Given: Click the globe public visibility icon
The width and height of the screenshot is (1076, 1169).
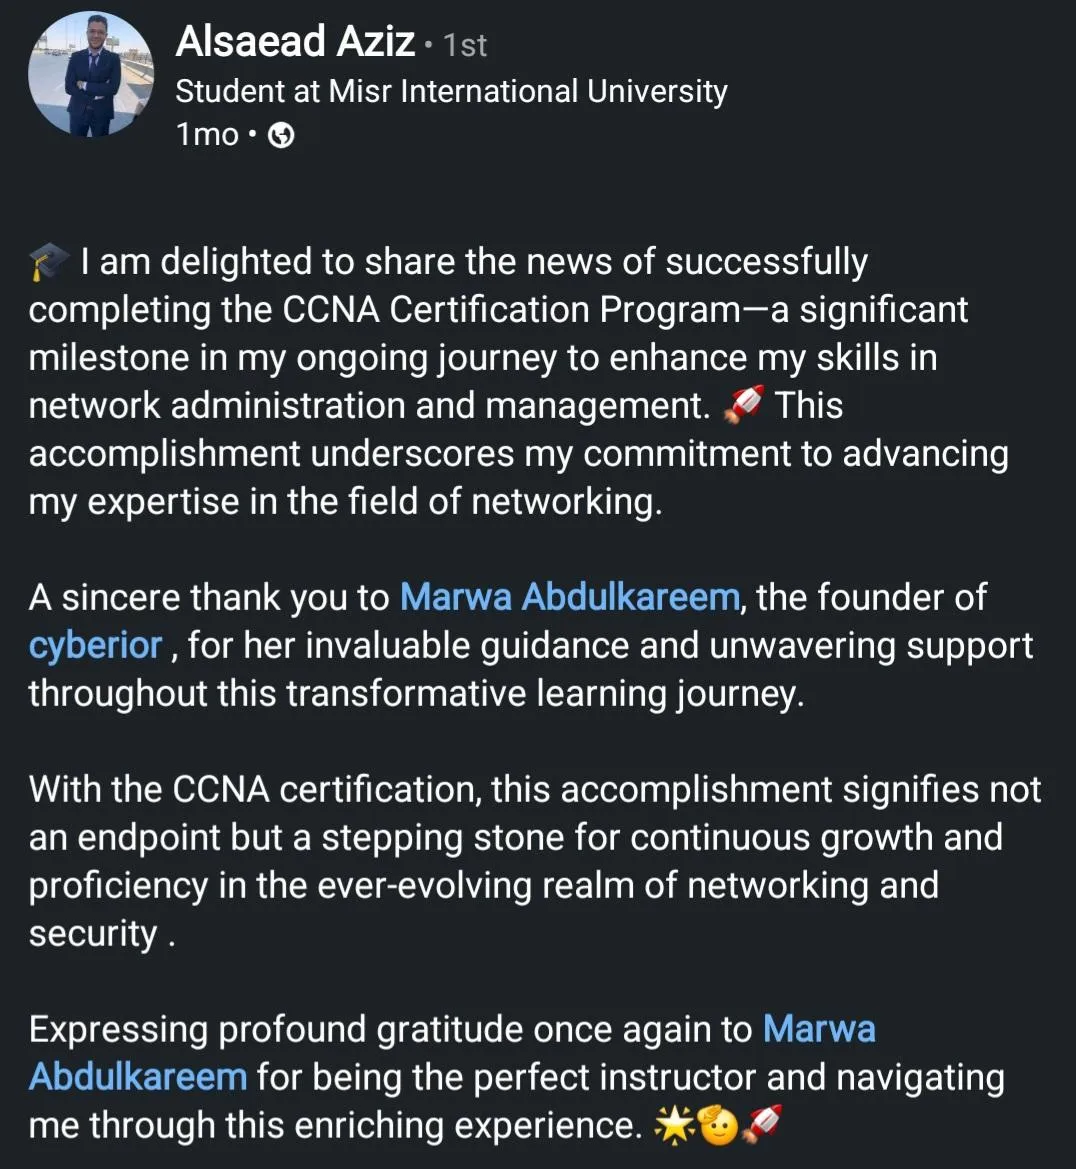Looking at the screenshot, I should point(282,135).
